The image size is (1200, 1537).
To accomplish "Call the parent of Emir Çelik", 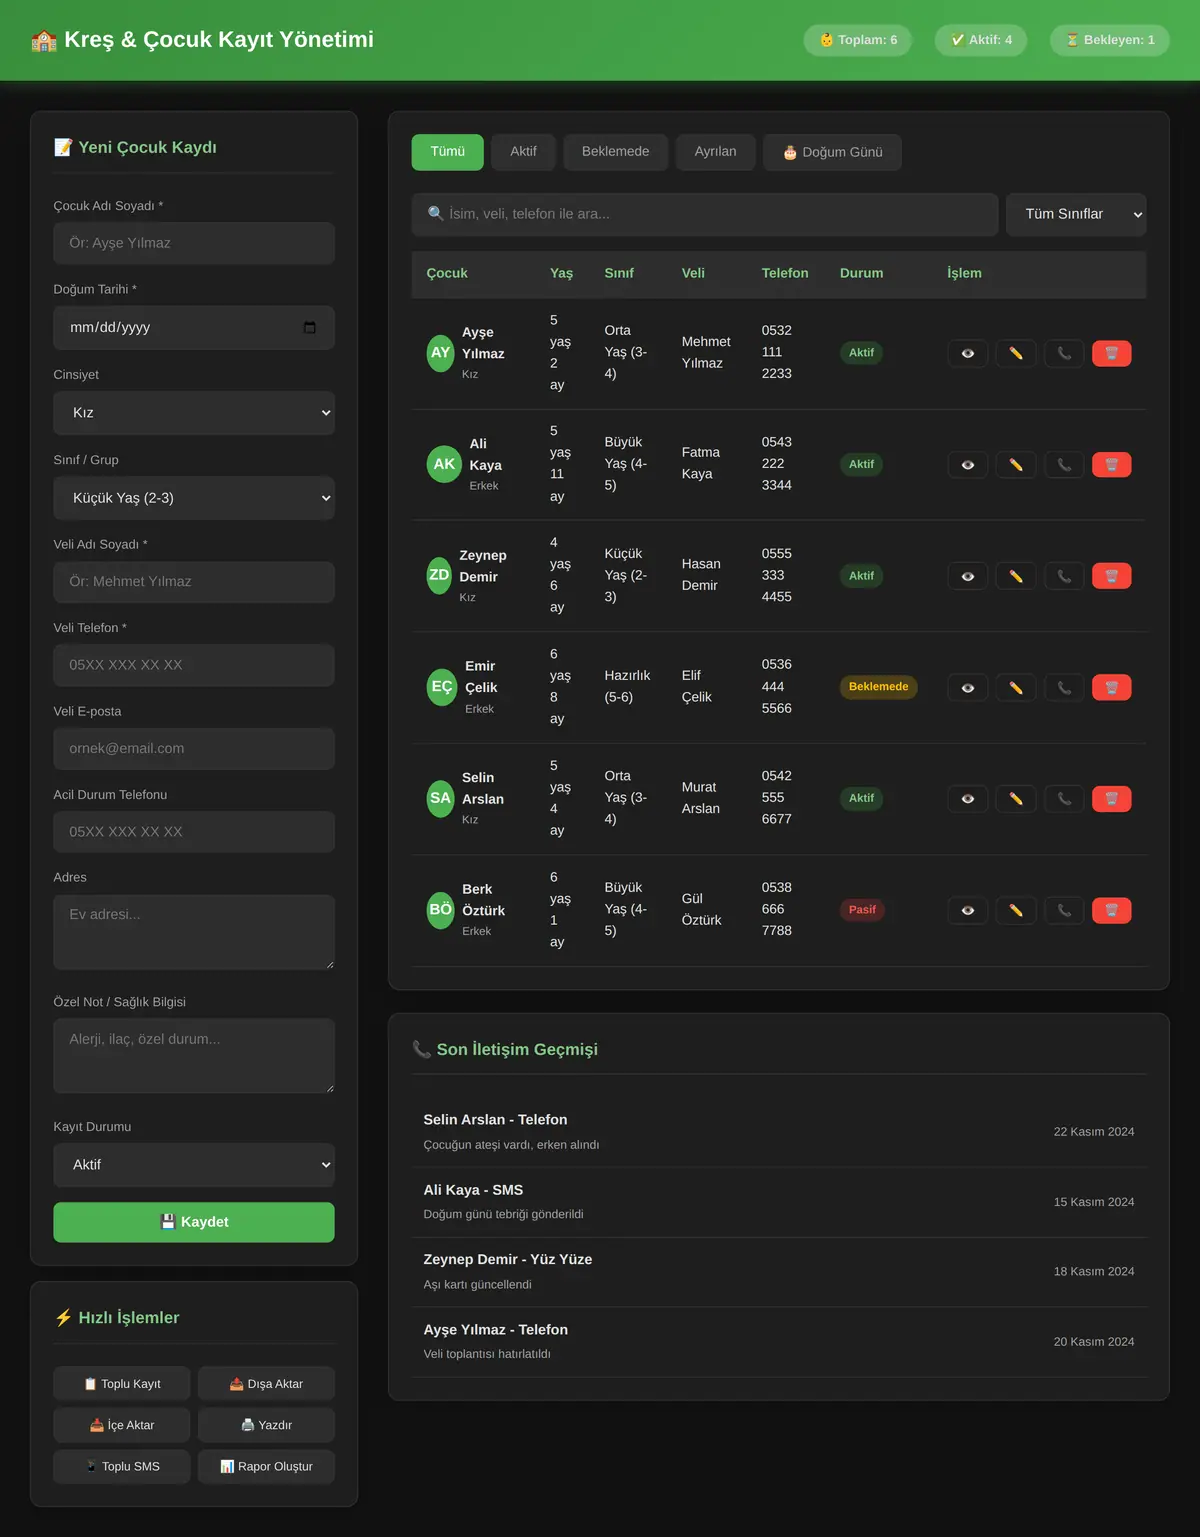I will click(1064, 688).
